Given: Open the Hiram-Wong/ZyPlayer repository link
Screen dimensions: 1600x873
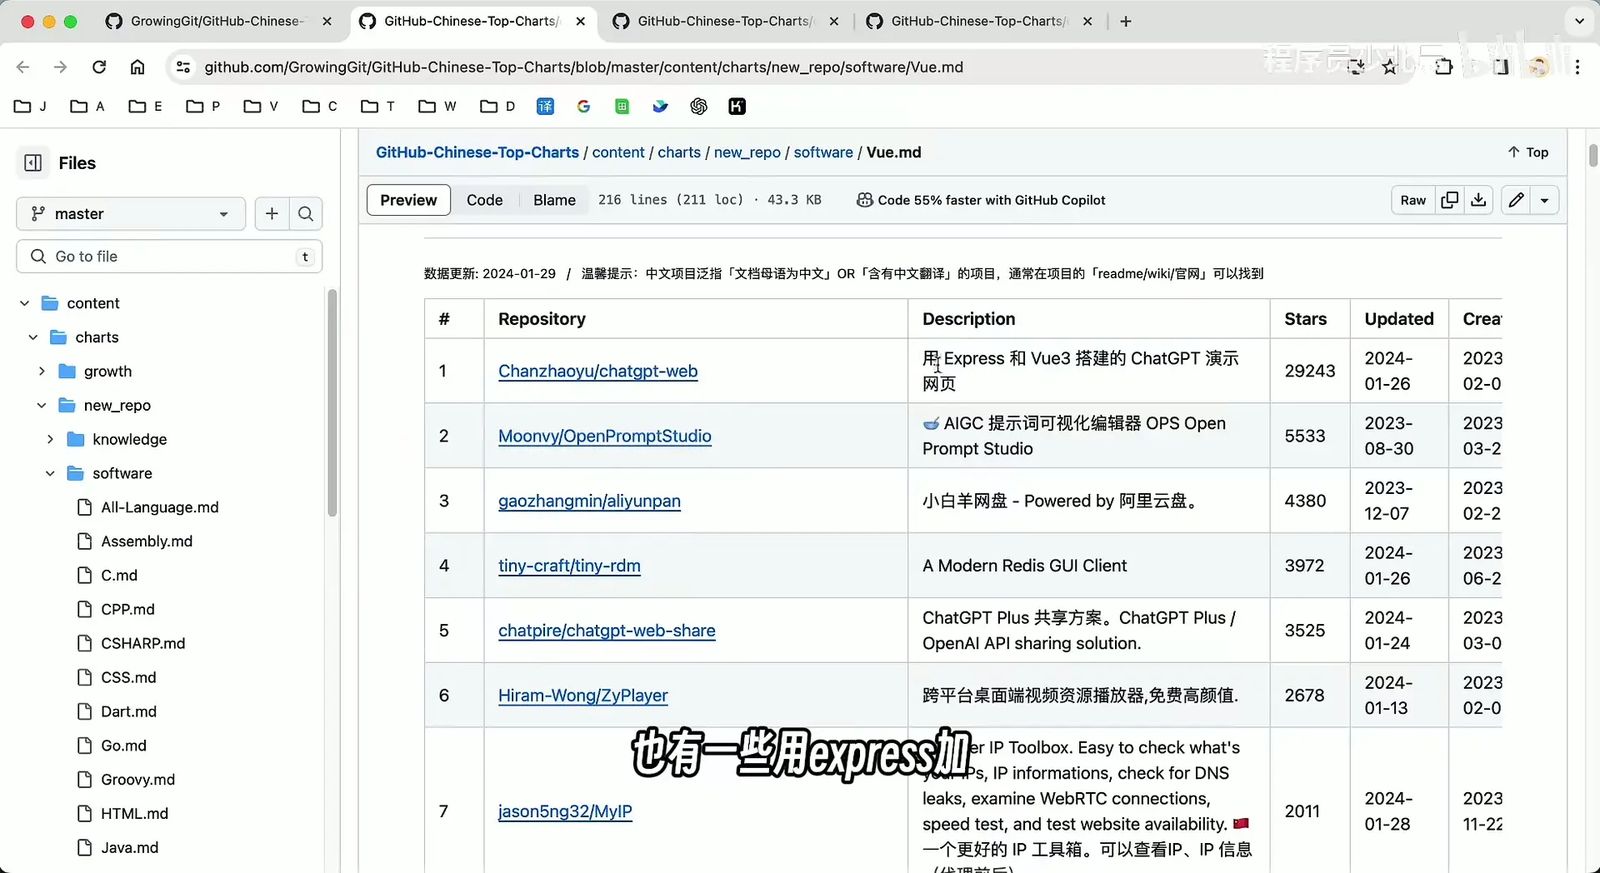Looking at the screenshot, I should [x=583, y=696].
